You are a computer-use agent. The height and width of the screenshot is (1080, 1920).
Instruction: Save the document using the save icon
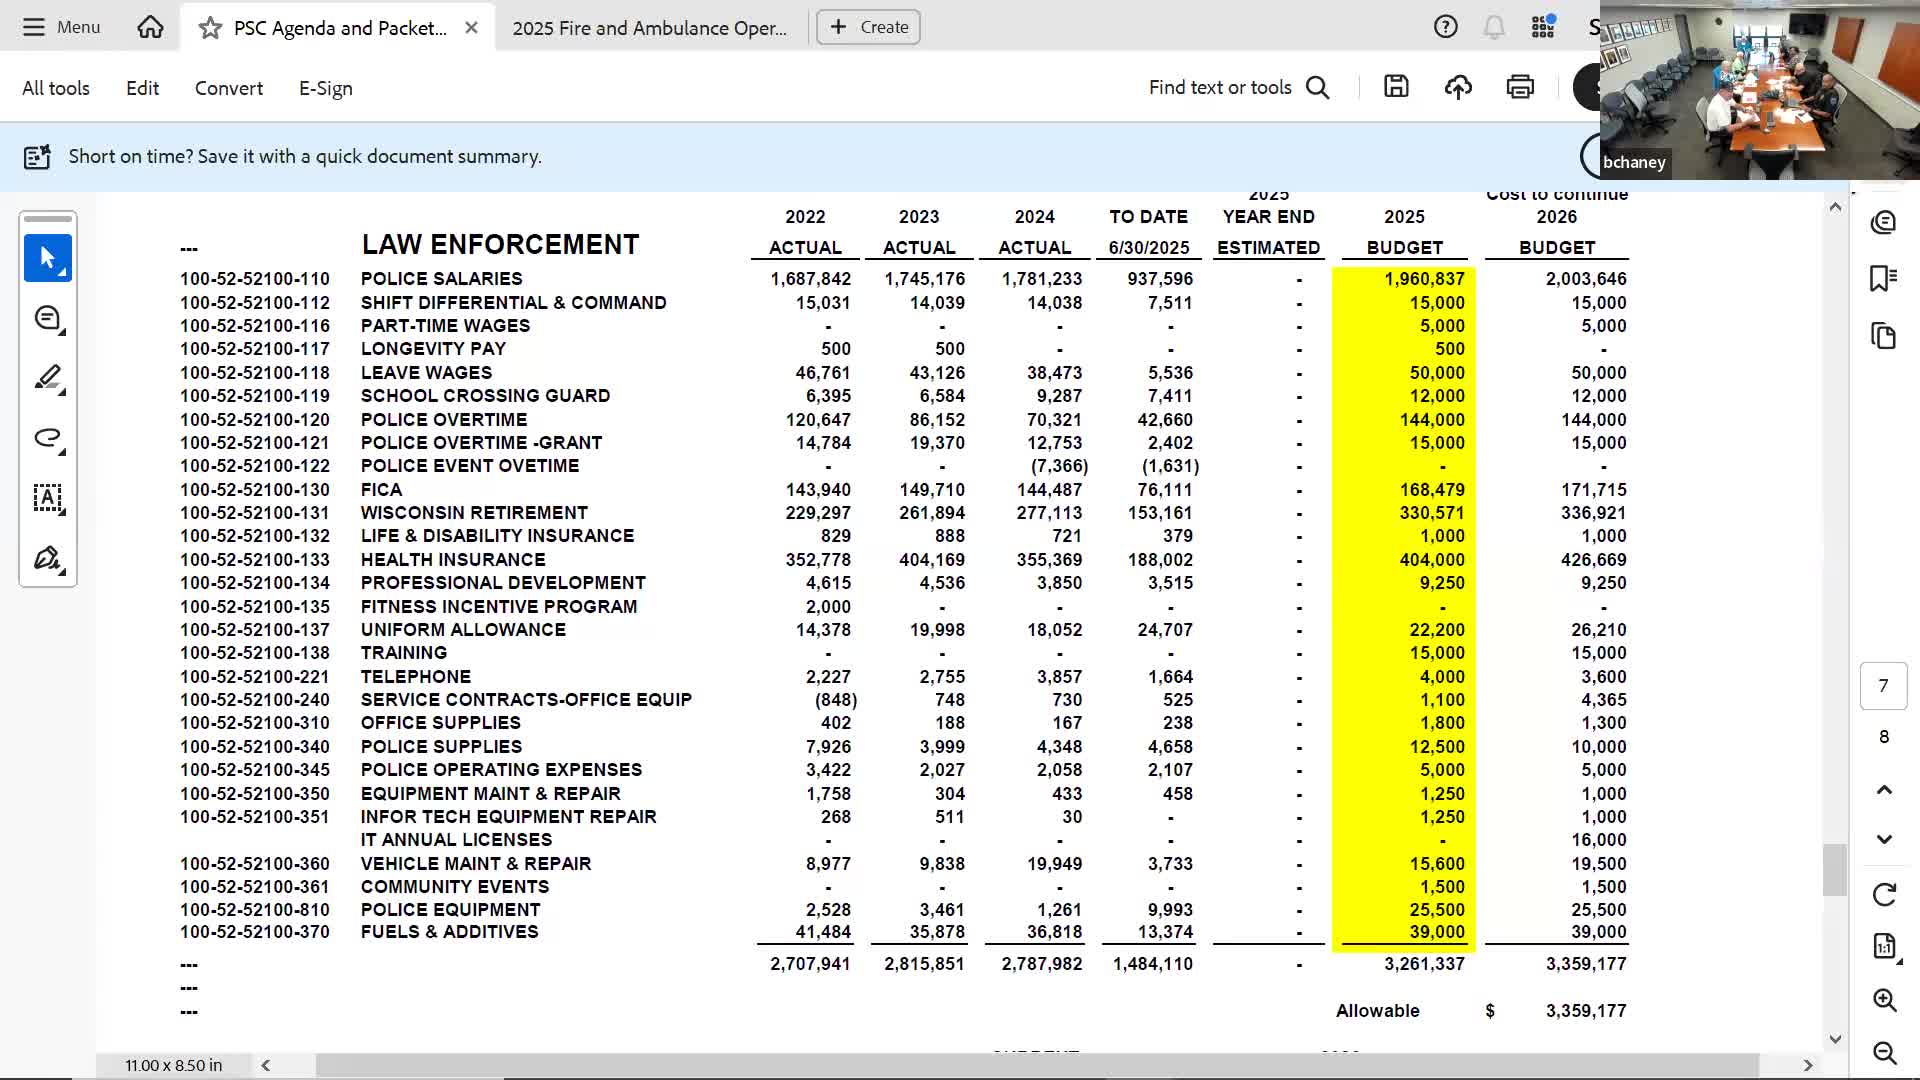(1396, 87)
